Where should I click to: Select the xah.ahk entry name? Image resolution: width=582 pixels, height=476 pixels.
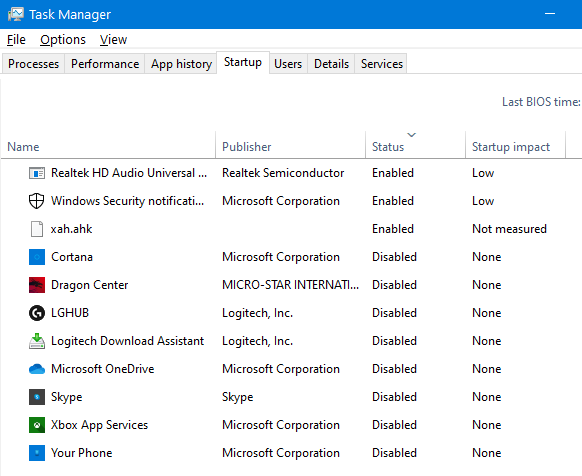[x=71, y=229]
